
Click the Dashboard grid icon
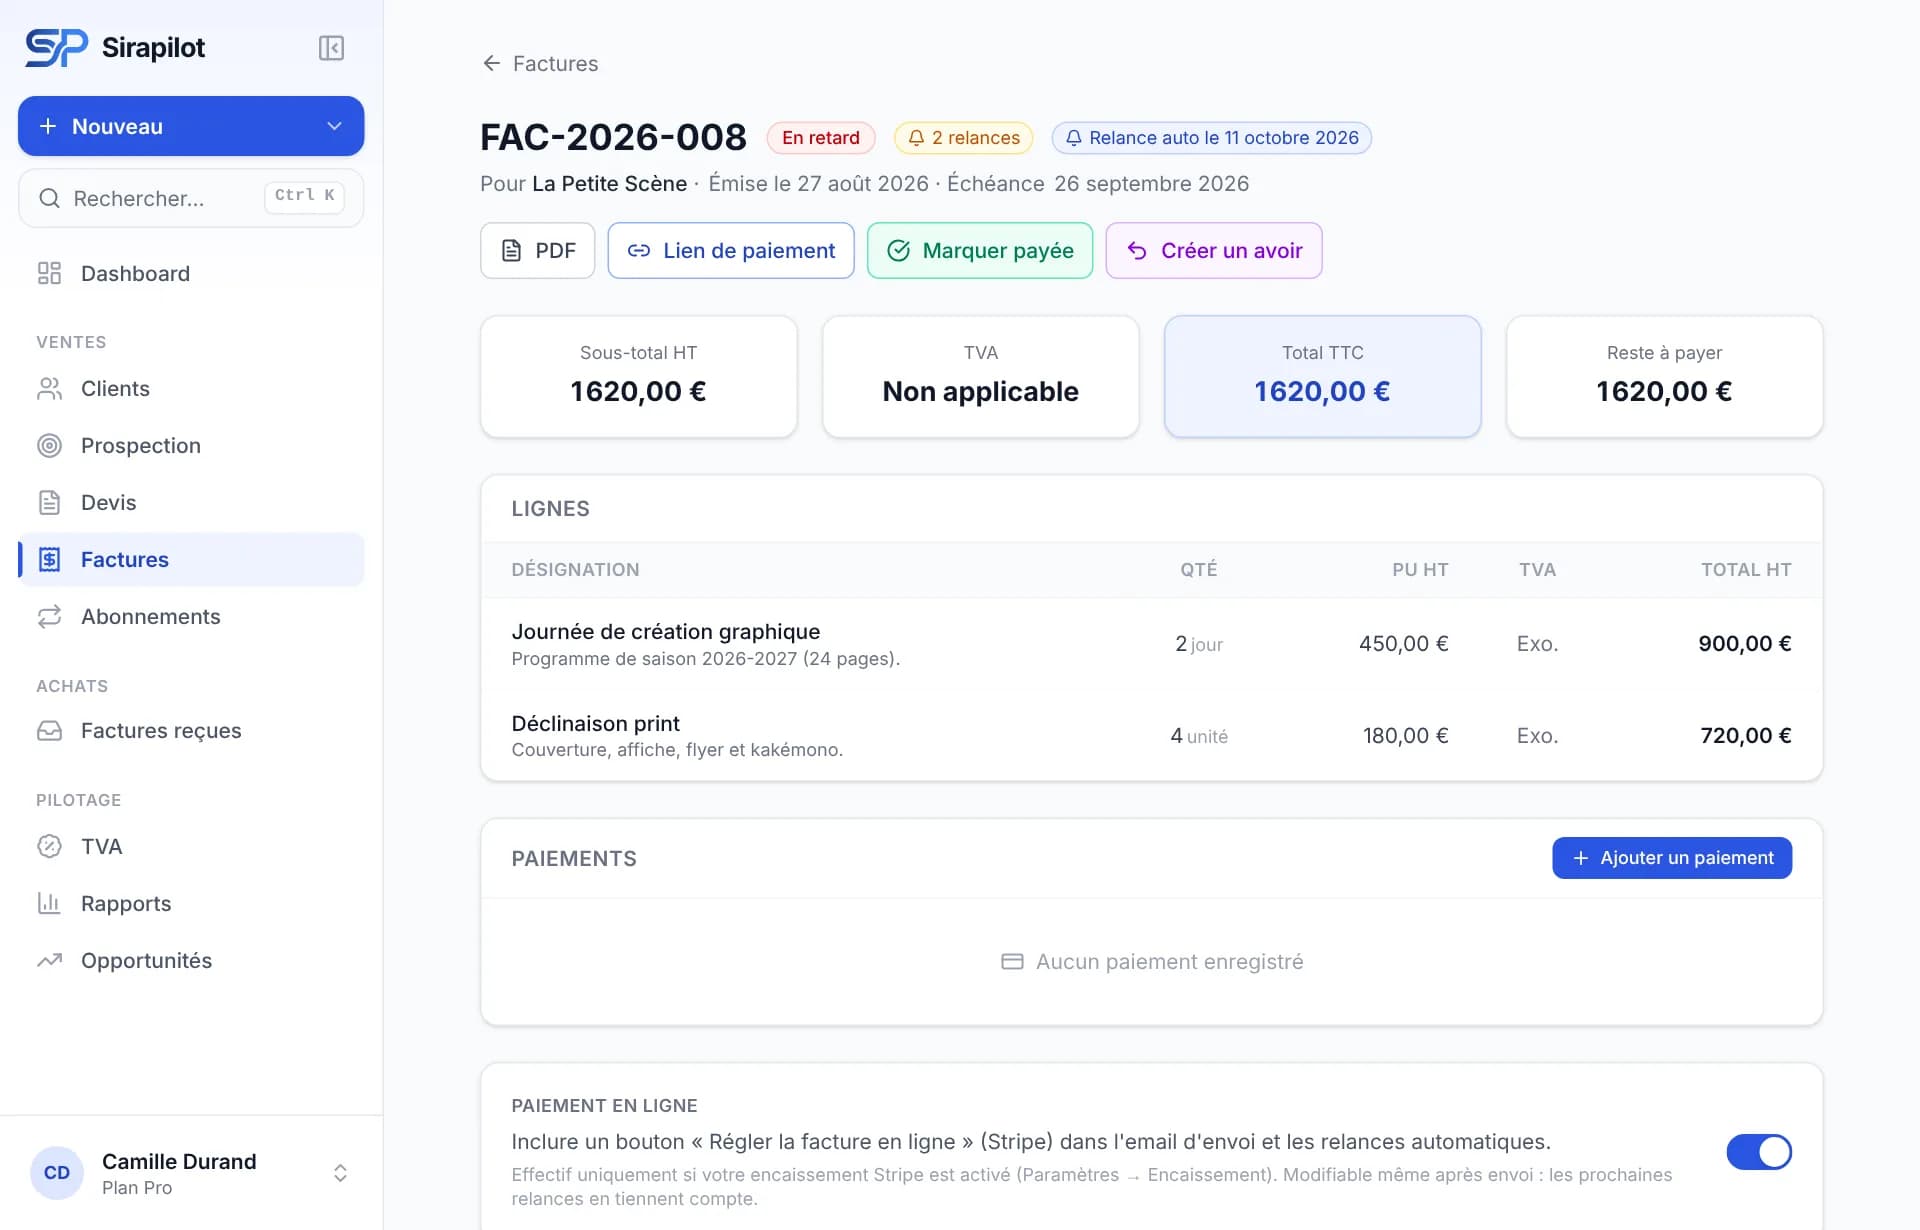tap(49, 273)
